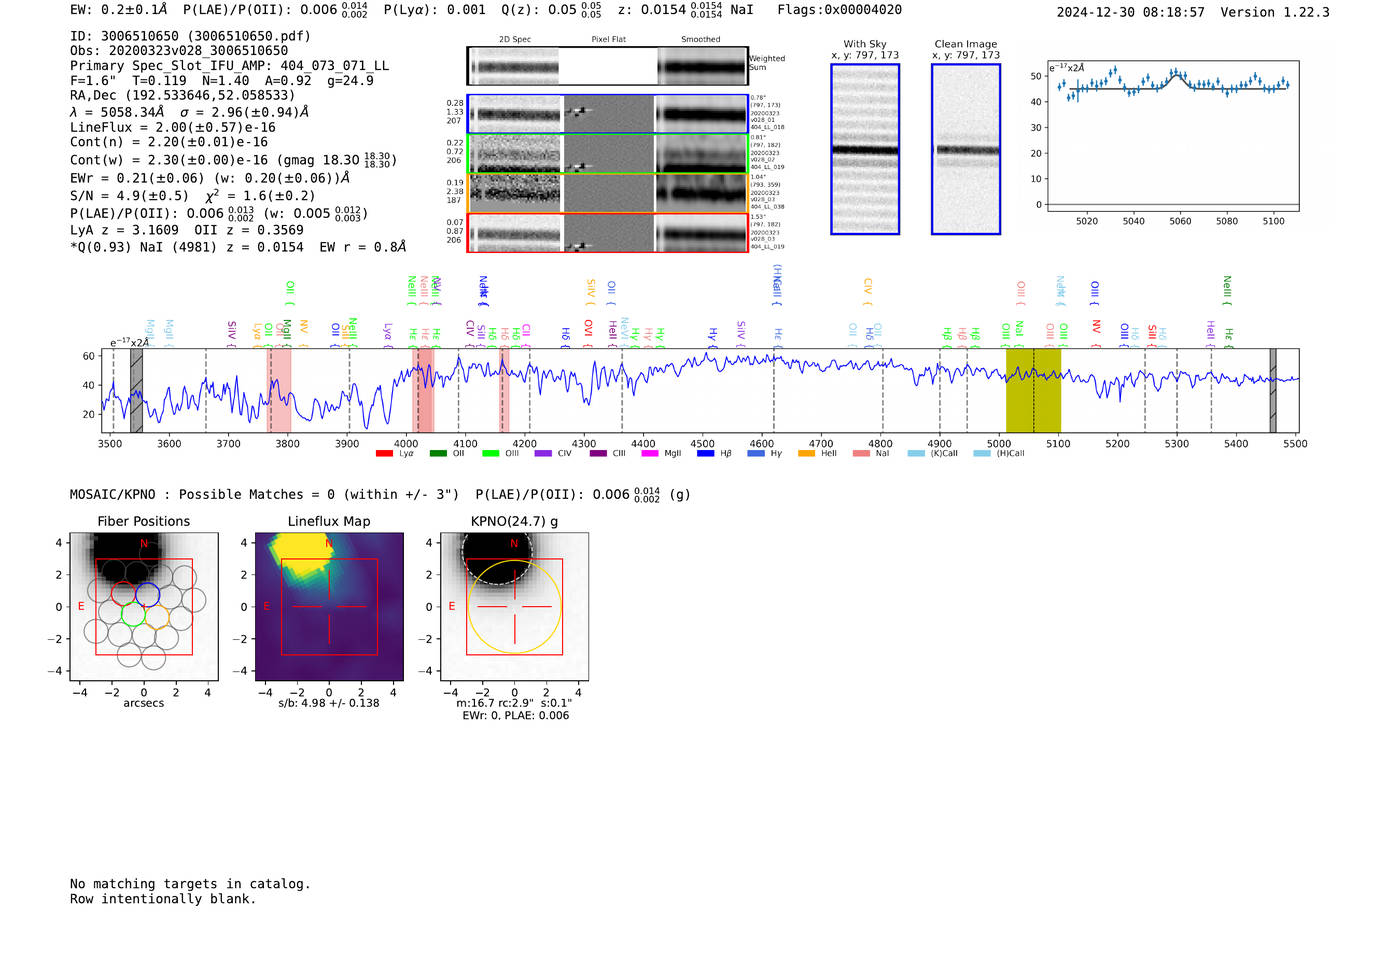Click the red fiber circle in Fiber Positions
The height and width of the screenshot is (953, 1400).
tap(122, 593)
